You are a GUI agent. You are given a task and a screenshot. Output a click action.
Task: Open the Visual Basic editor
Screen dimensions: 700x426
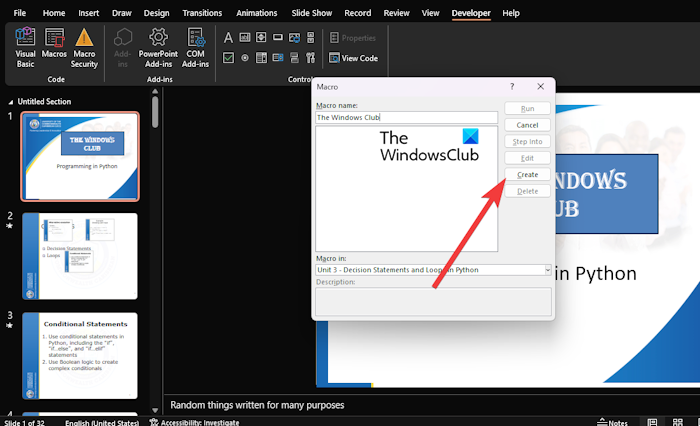click(26, 45)
